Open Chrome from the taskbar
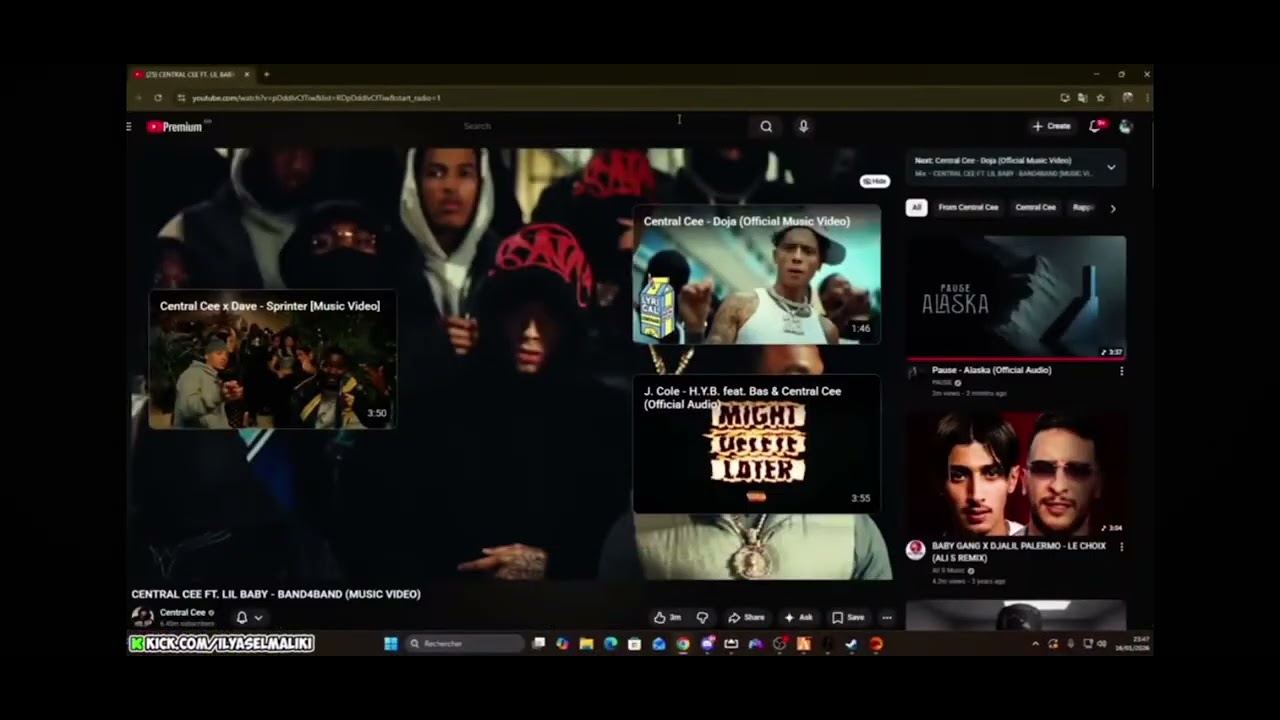Screen dimensions: 1280x720 click(682, 644)
